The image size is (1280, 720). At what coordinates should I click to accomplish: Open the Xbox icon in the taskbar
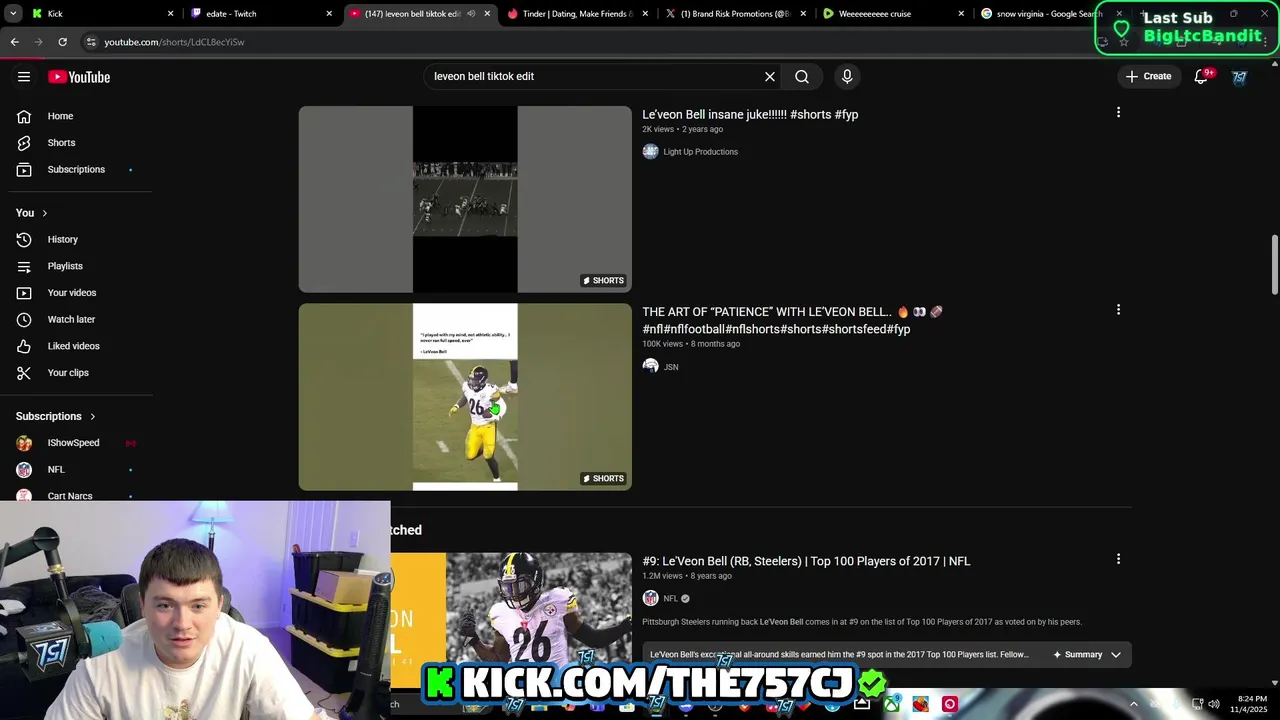point(891,704)
